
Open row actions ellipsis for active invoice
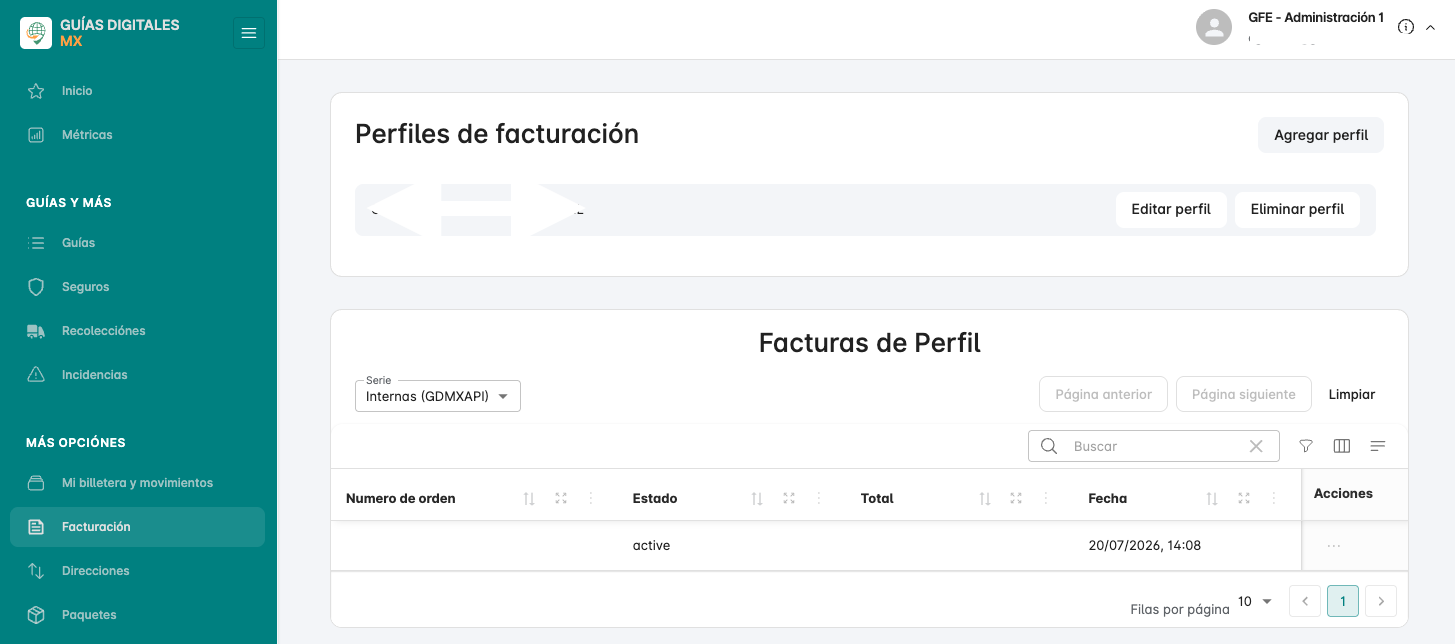1333,546
